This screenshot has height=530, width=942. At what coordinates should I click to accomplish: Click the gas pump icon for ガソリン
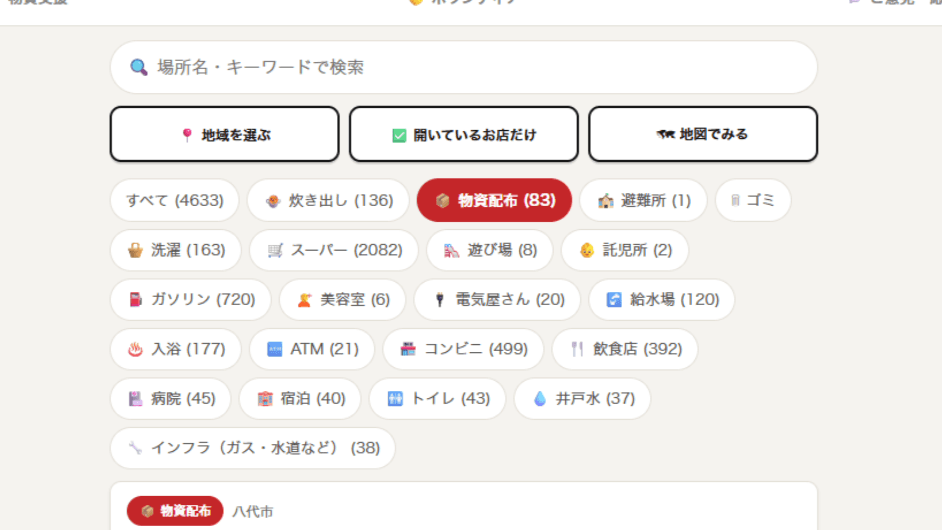[x=136, y=299]
